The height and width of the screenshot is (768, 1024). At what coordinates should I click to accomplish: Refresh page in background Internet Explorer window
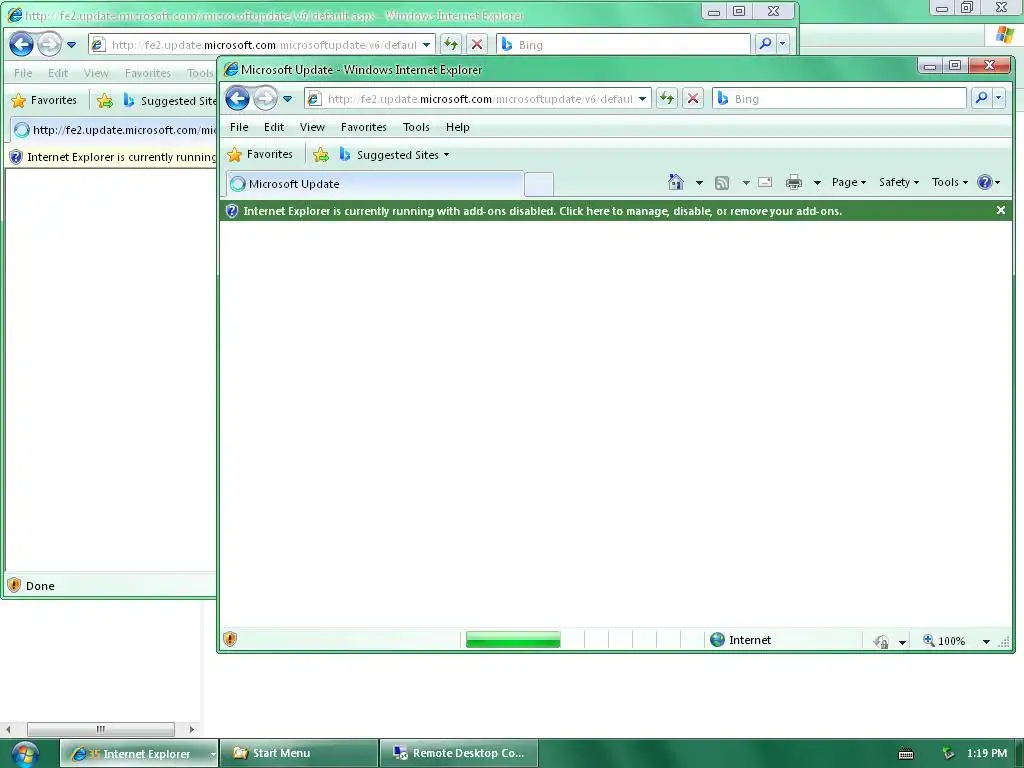click(451, 44)
